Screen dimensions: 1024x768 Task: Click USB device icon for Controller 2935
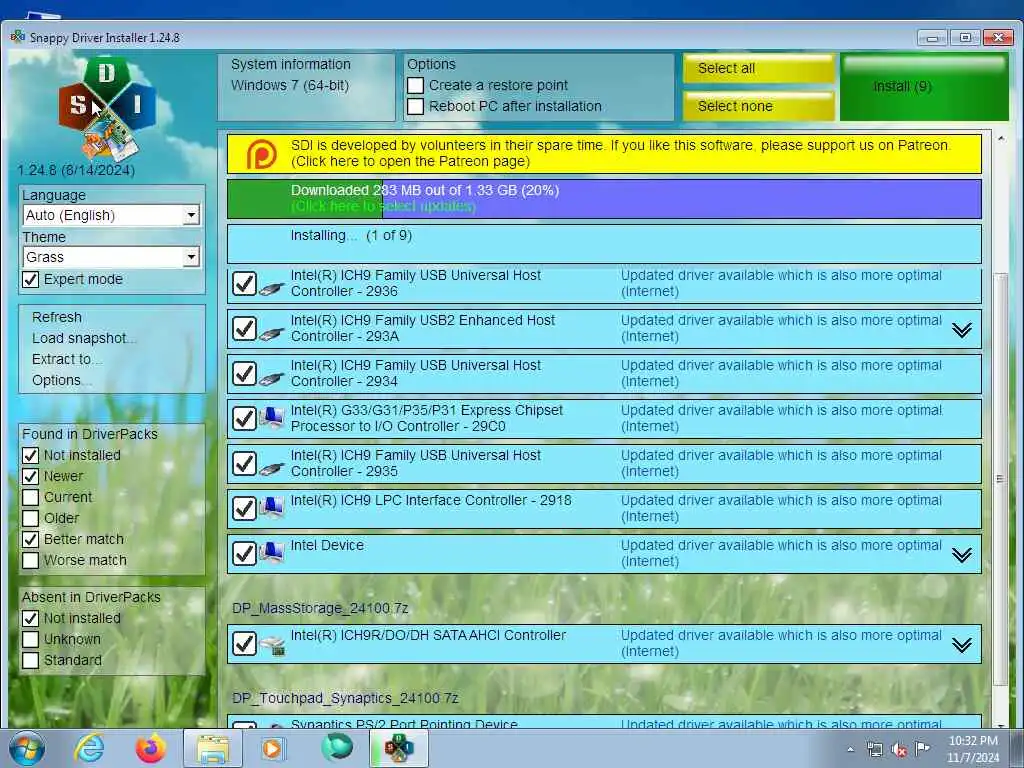coord(271,468)
